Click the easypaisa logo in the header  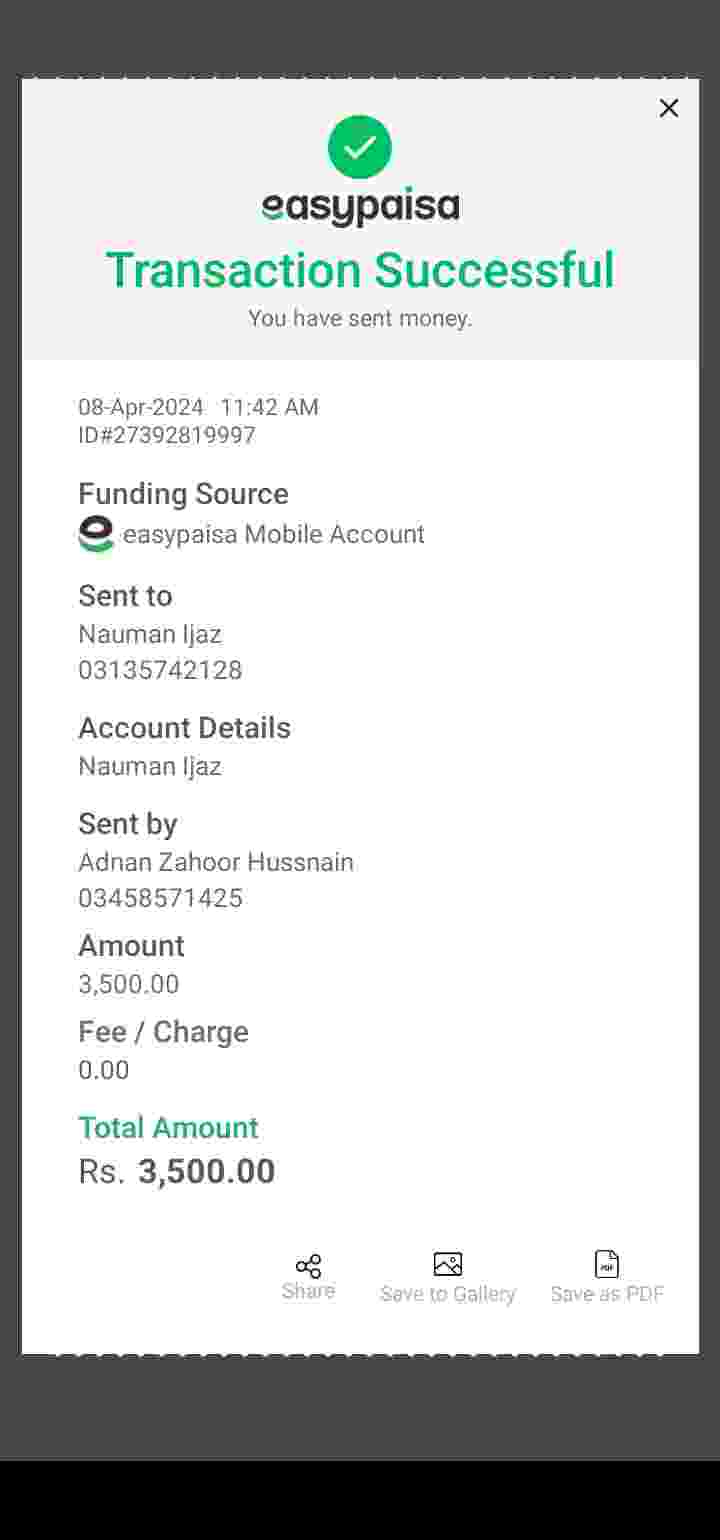360,207
